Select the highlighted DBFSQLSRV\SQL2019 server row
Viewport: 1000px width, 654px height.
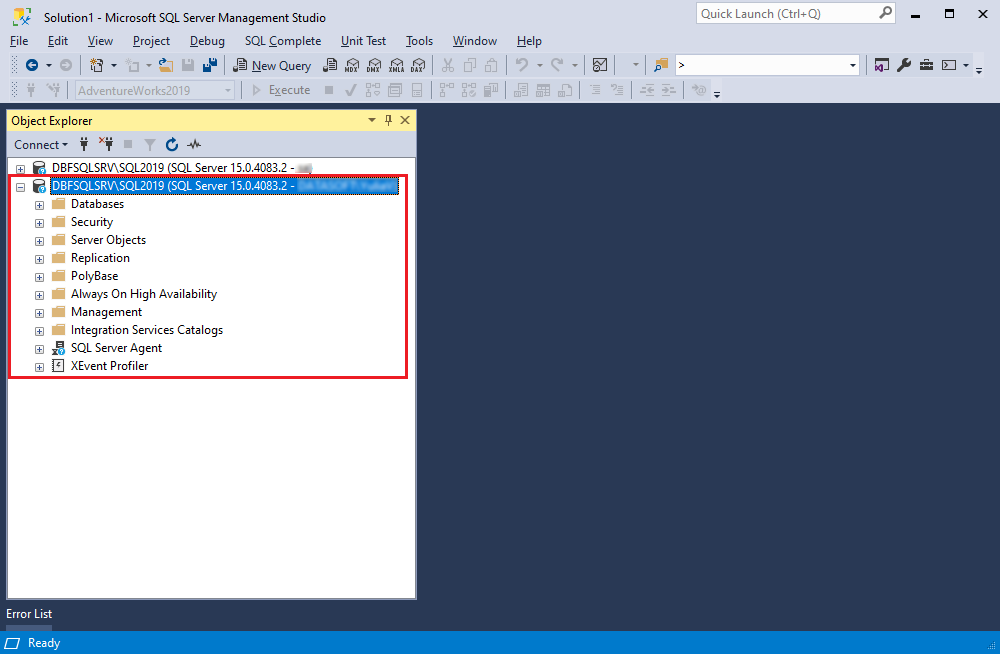click(x=224, y=186)
